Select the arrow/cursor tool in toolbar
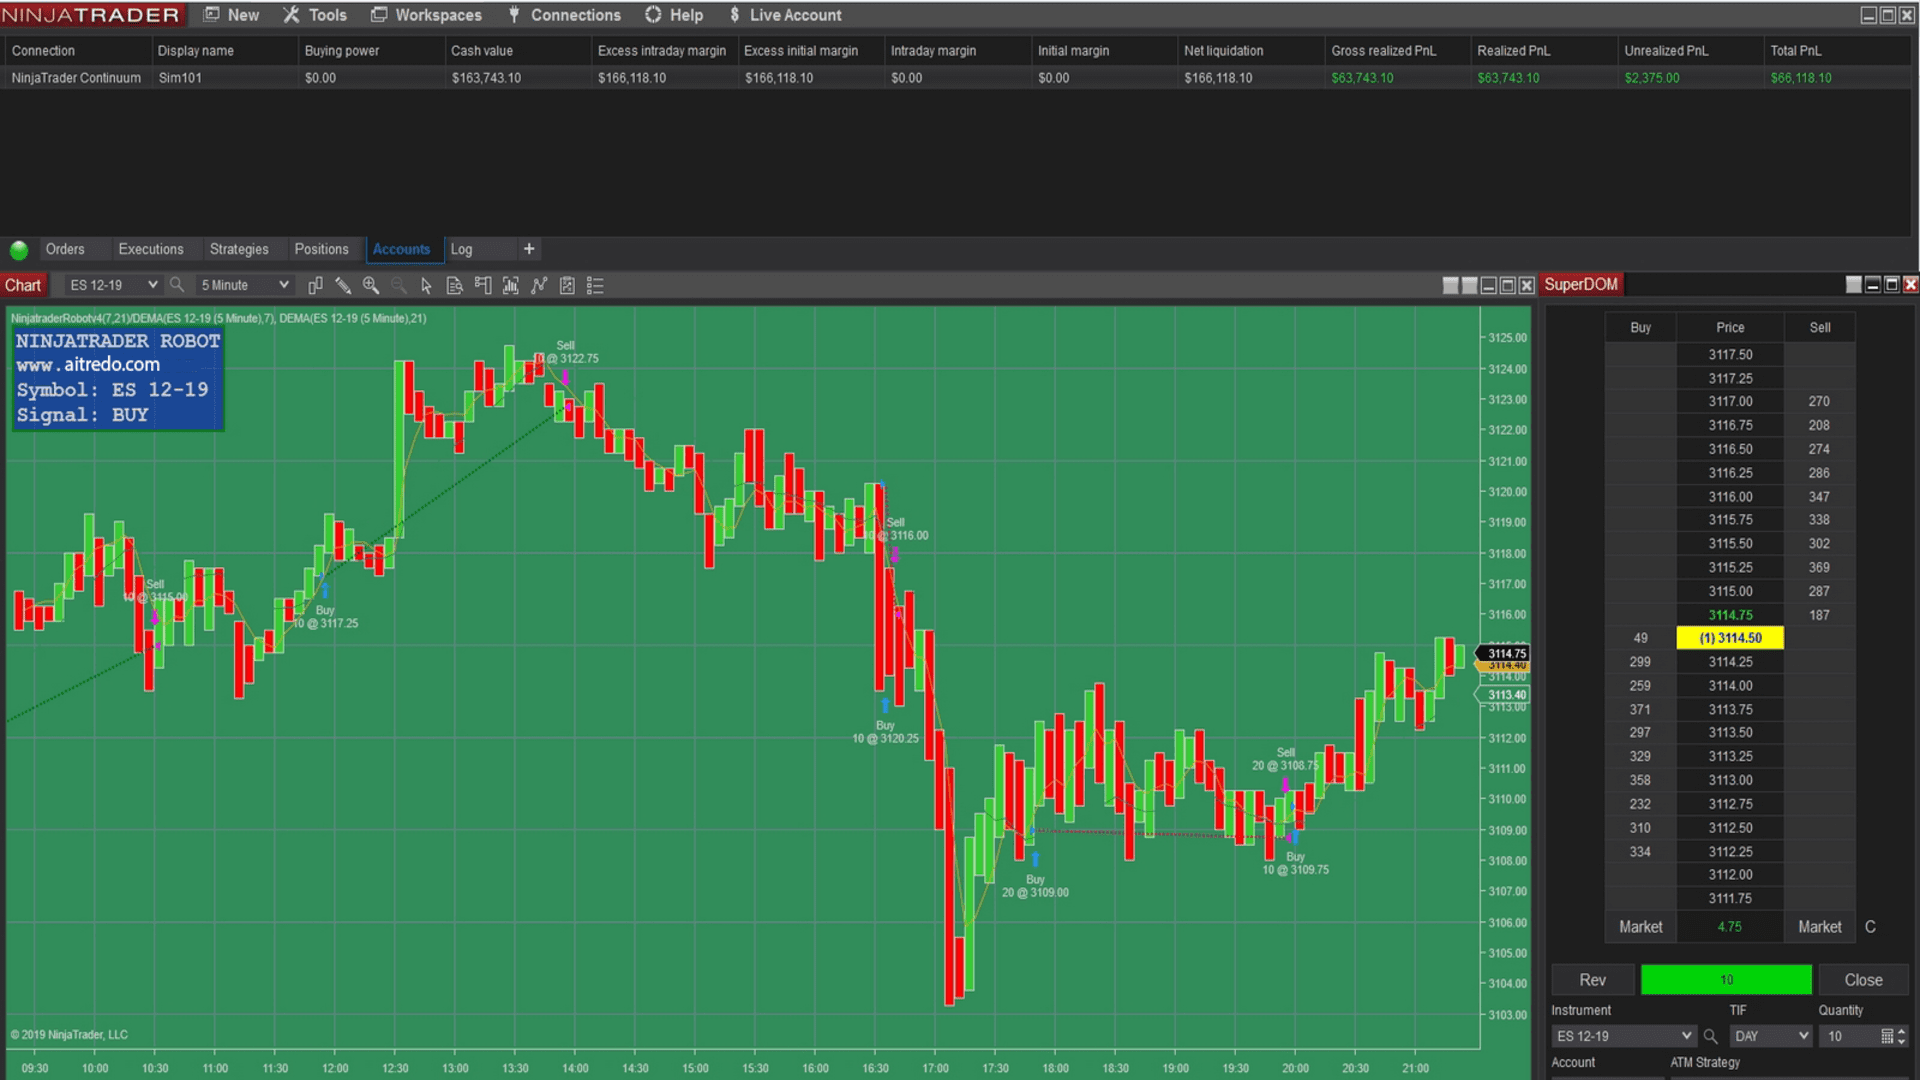The height and width of the screenshot is (1080, 1920). click(426, 285)
